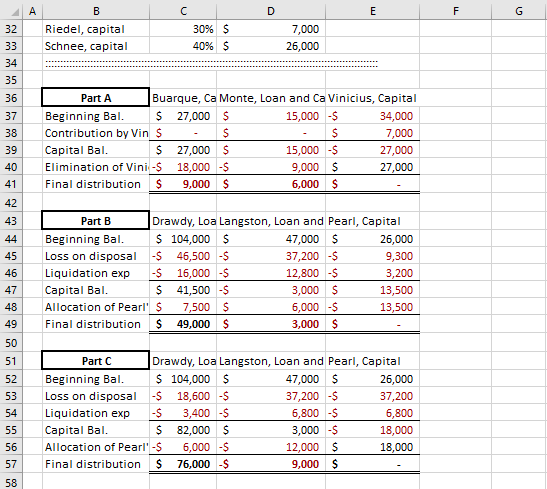Screen dimensions: 547x489
Task: Click the Part C label cell
Action: click(96, 361)
